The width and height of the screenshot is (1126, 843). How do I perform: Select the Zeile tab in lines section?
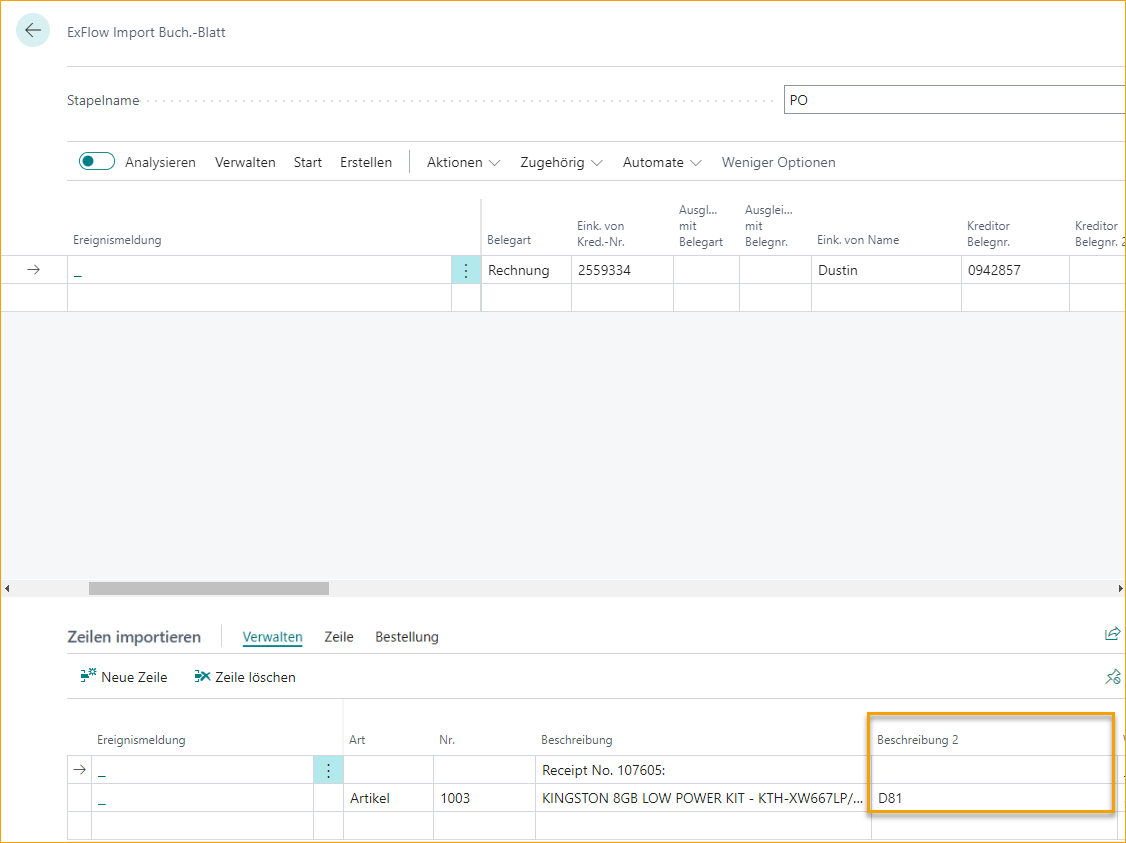click(x=339, y=637)
